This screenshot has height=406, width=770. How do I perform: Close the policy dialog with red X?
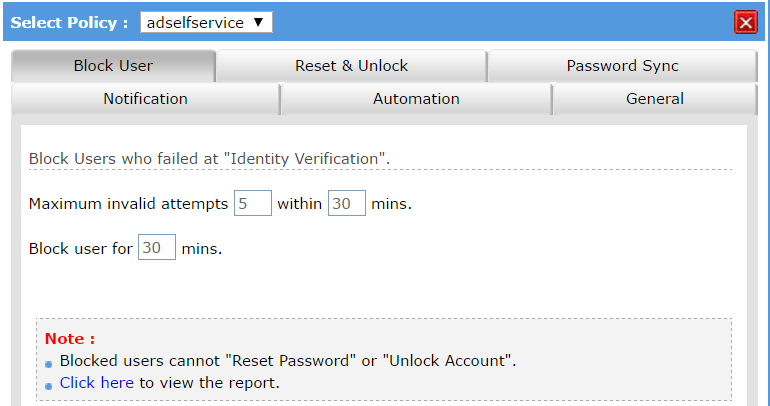click(x=745, y=22)
